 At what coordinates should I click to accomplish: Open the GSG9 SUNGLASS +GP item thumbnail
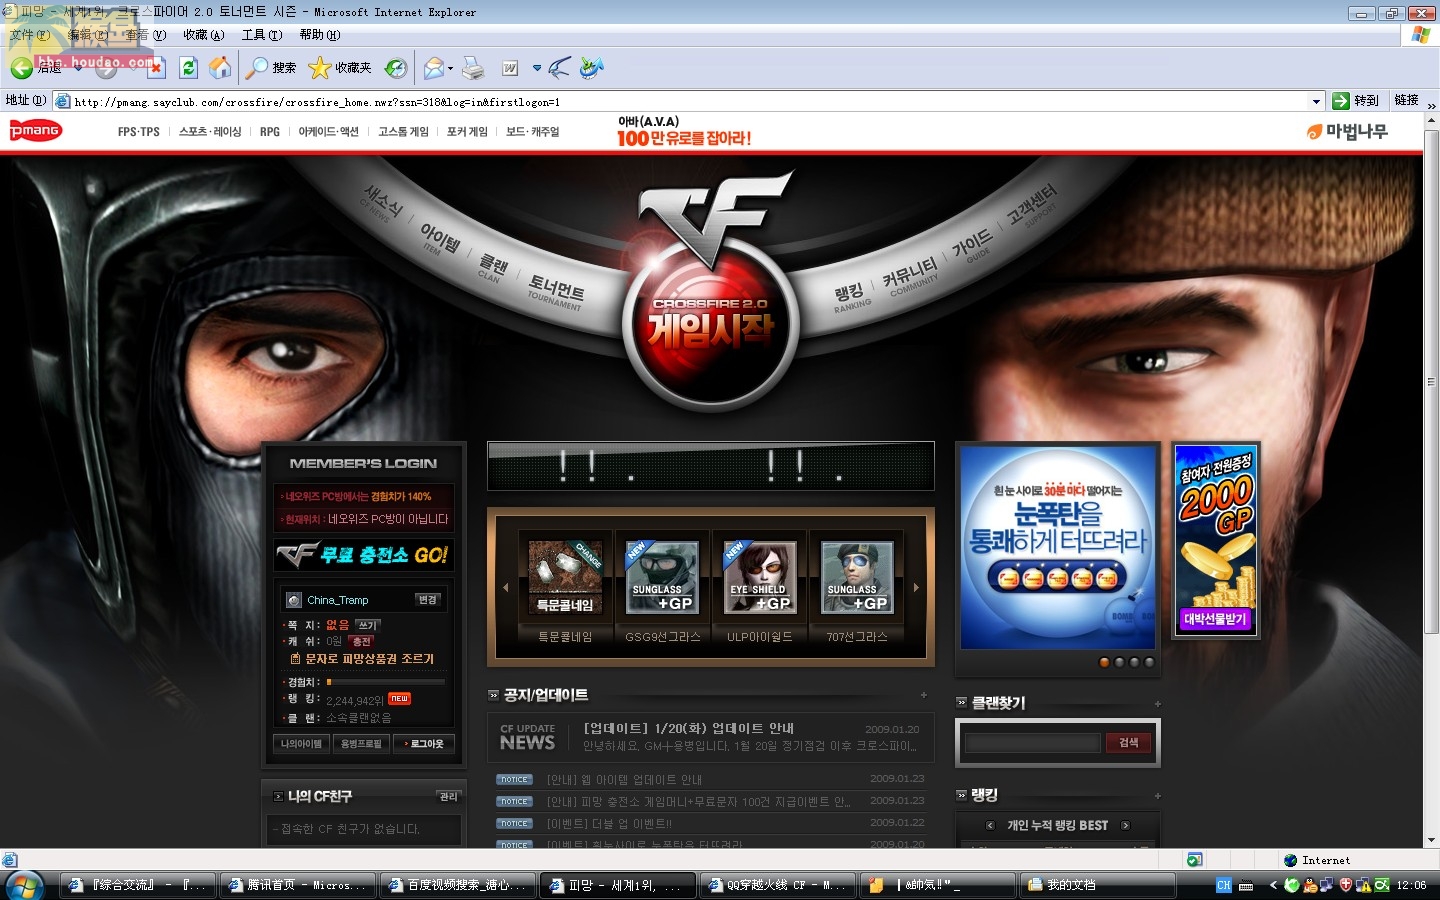[661, 577]
